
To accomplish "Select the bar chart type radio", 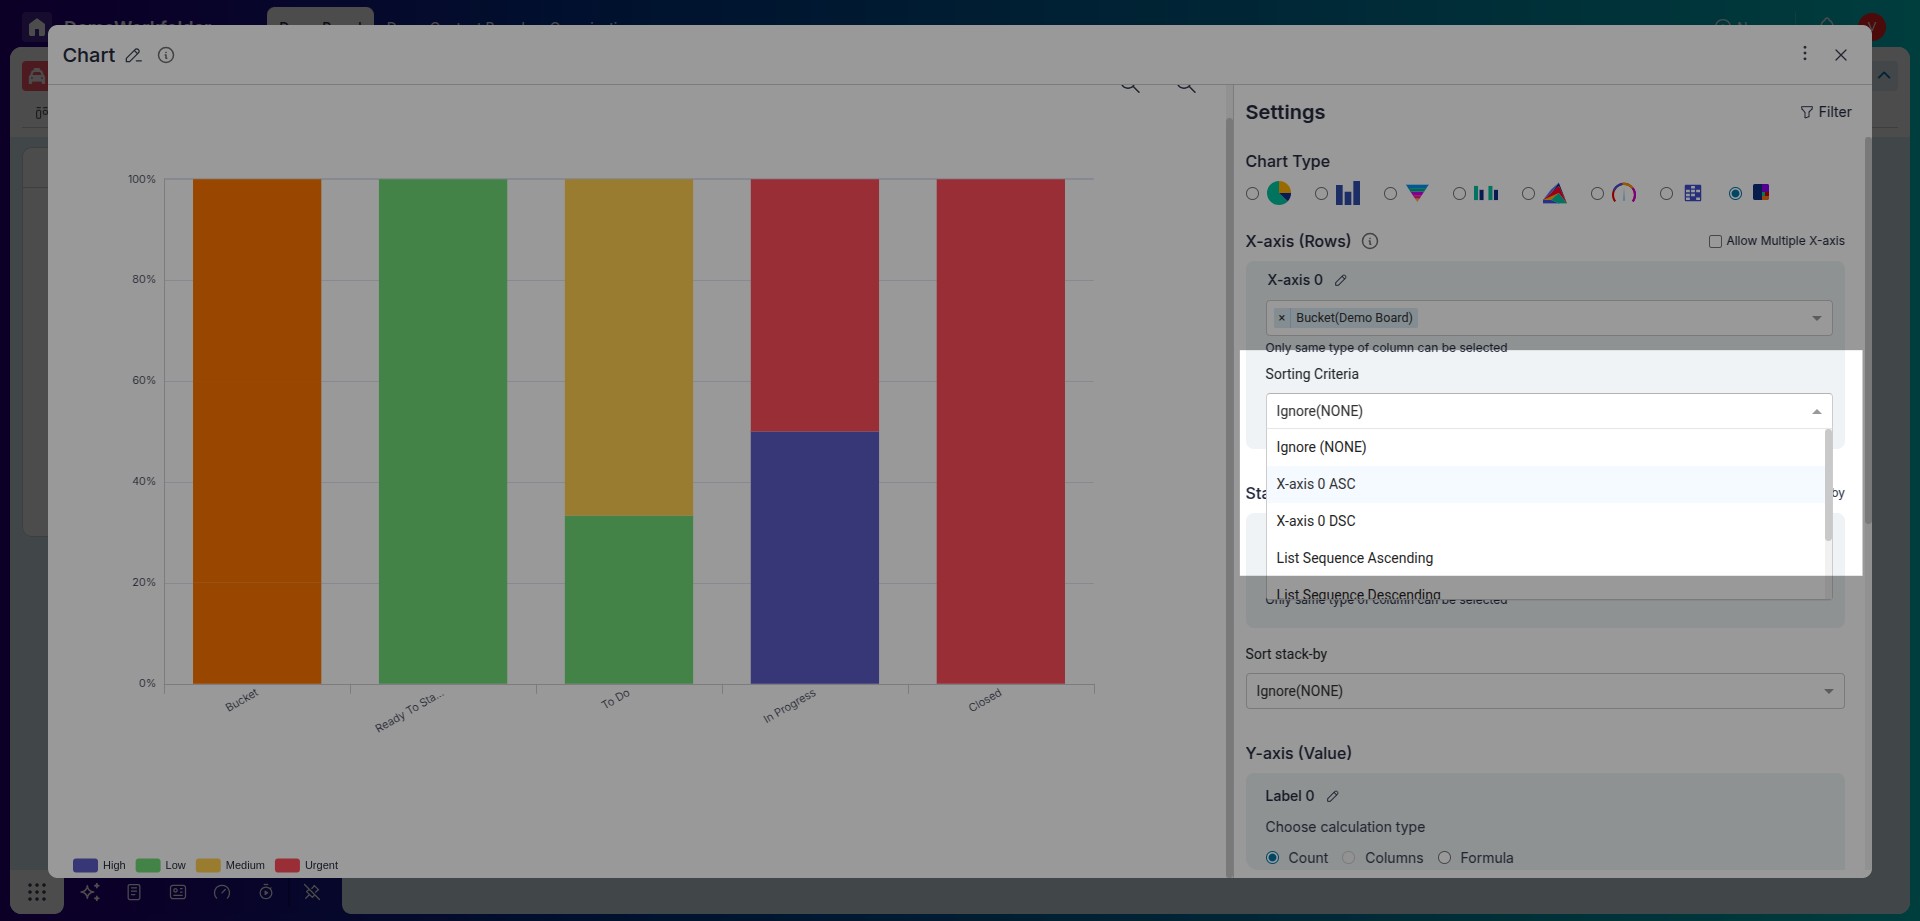I will click(x=1322, y=194).
